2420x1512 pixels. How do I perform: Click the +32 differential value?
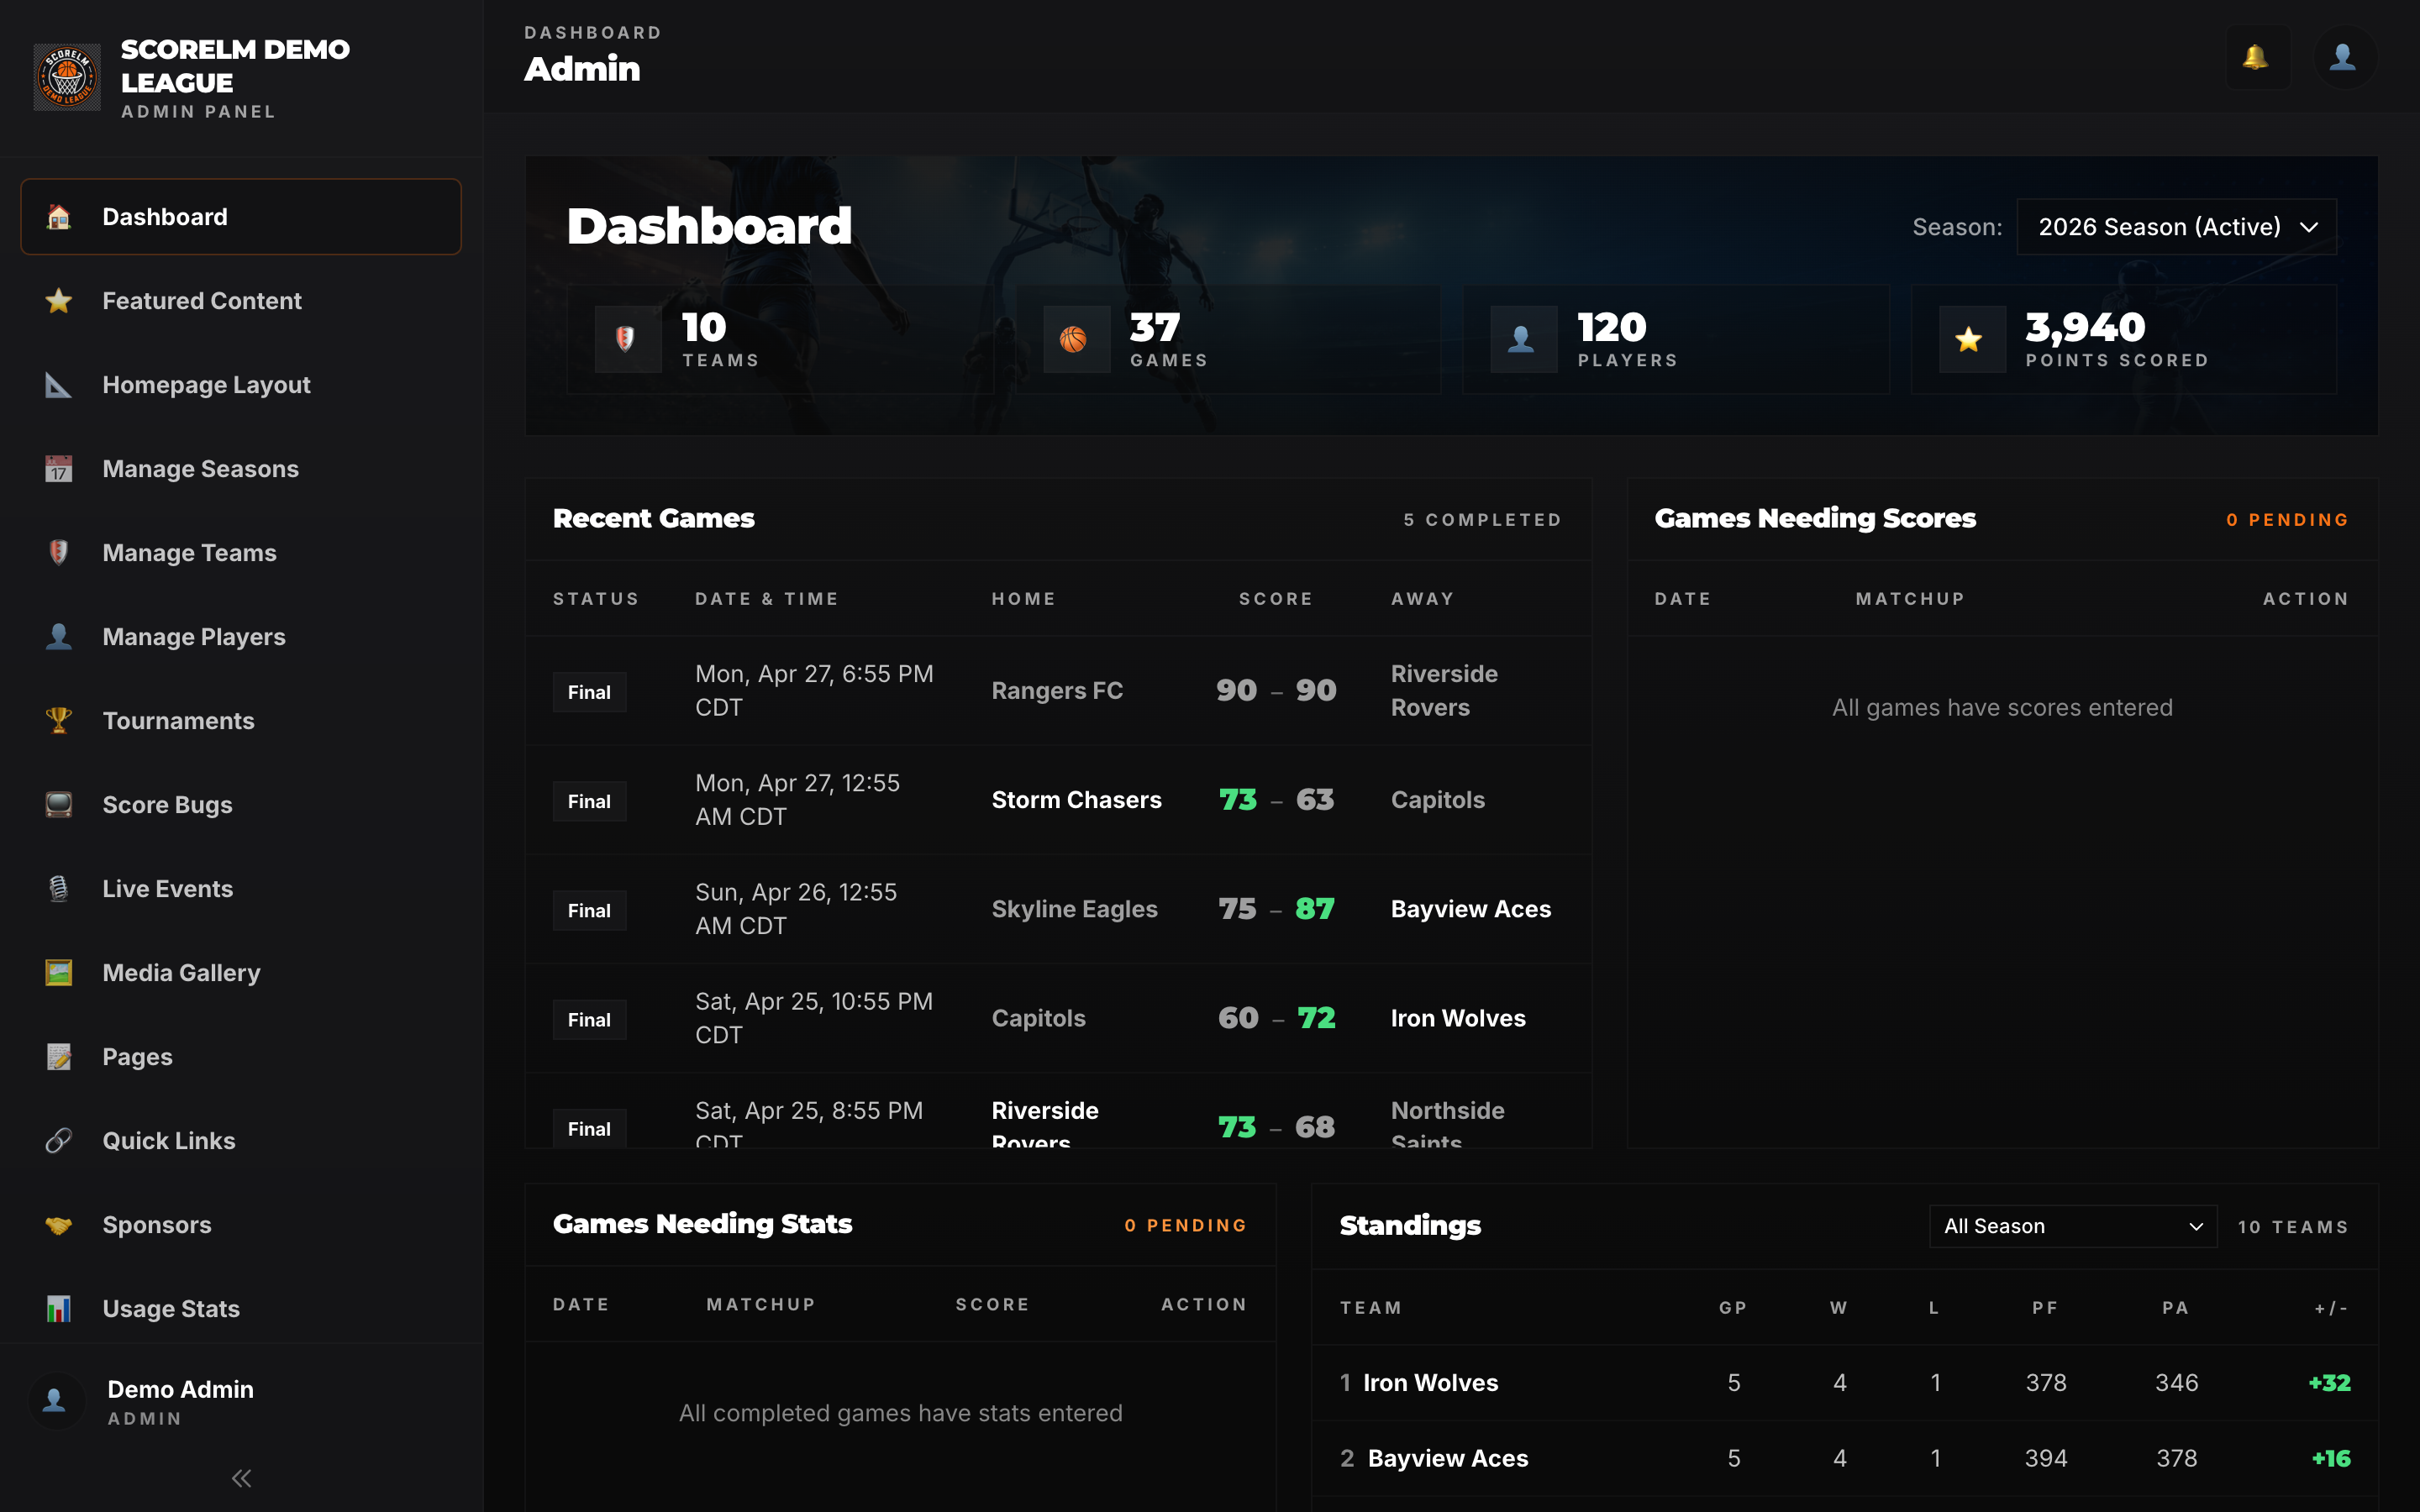[2329, 1383]
